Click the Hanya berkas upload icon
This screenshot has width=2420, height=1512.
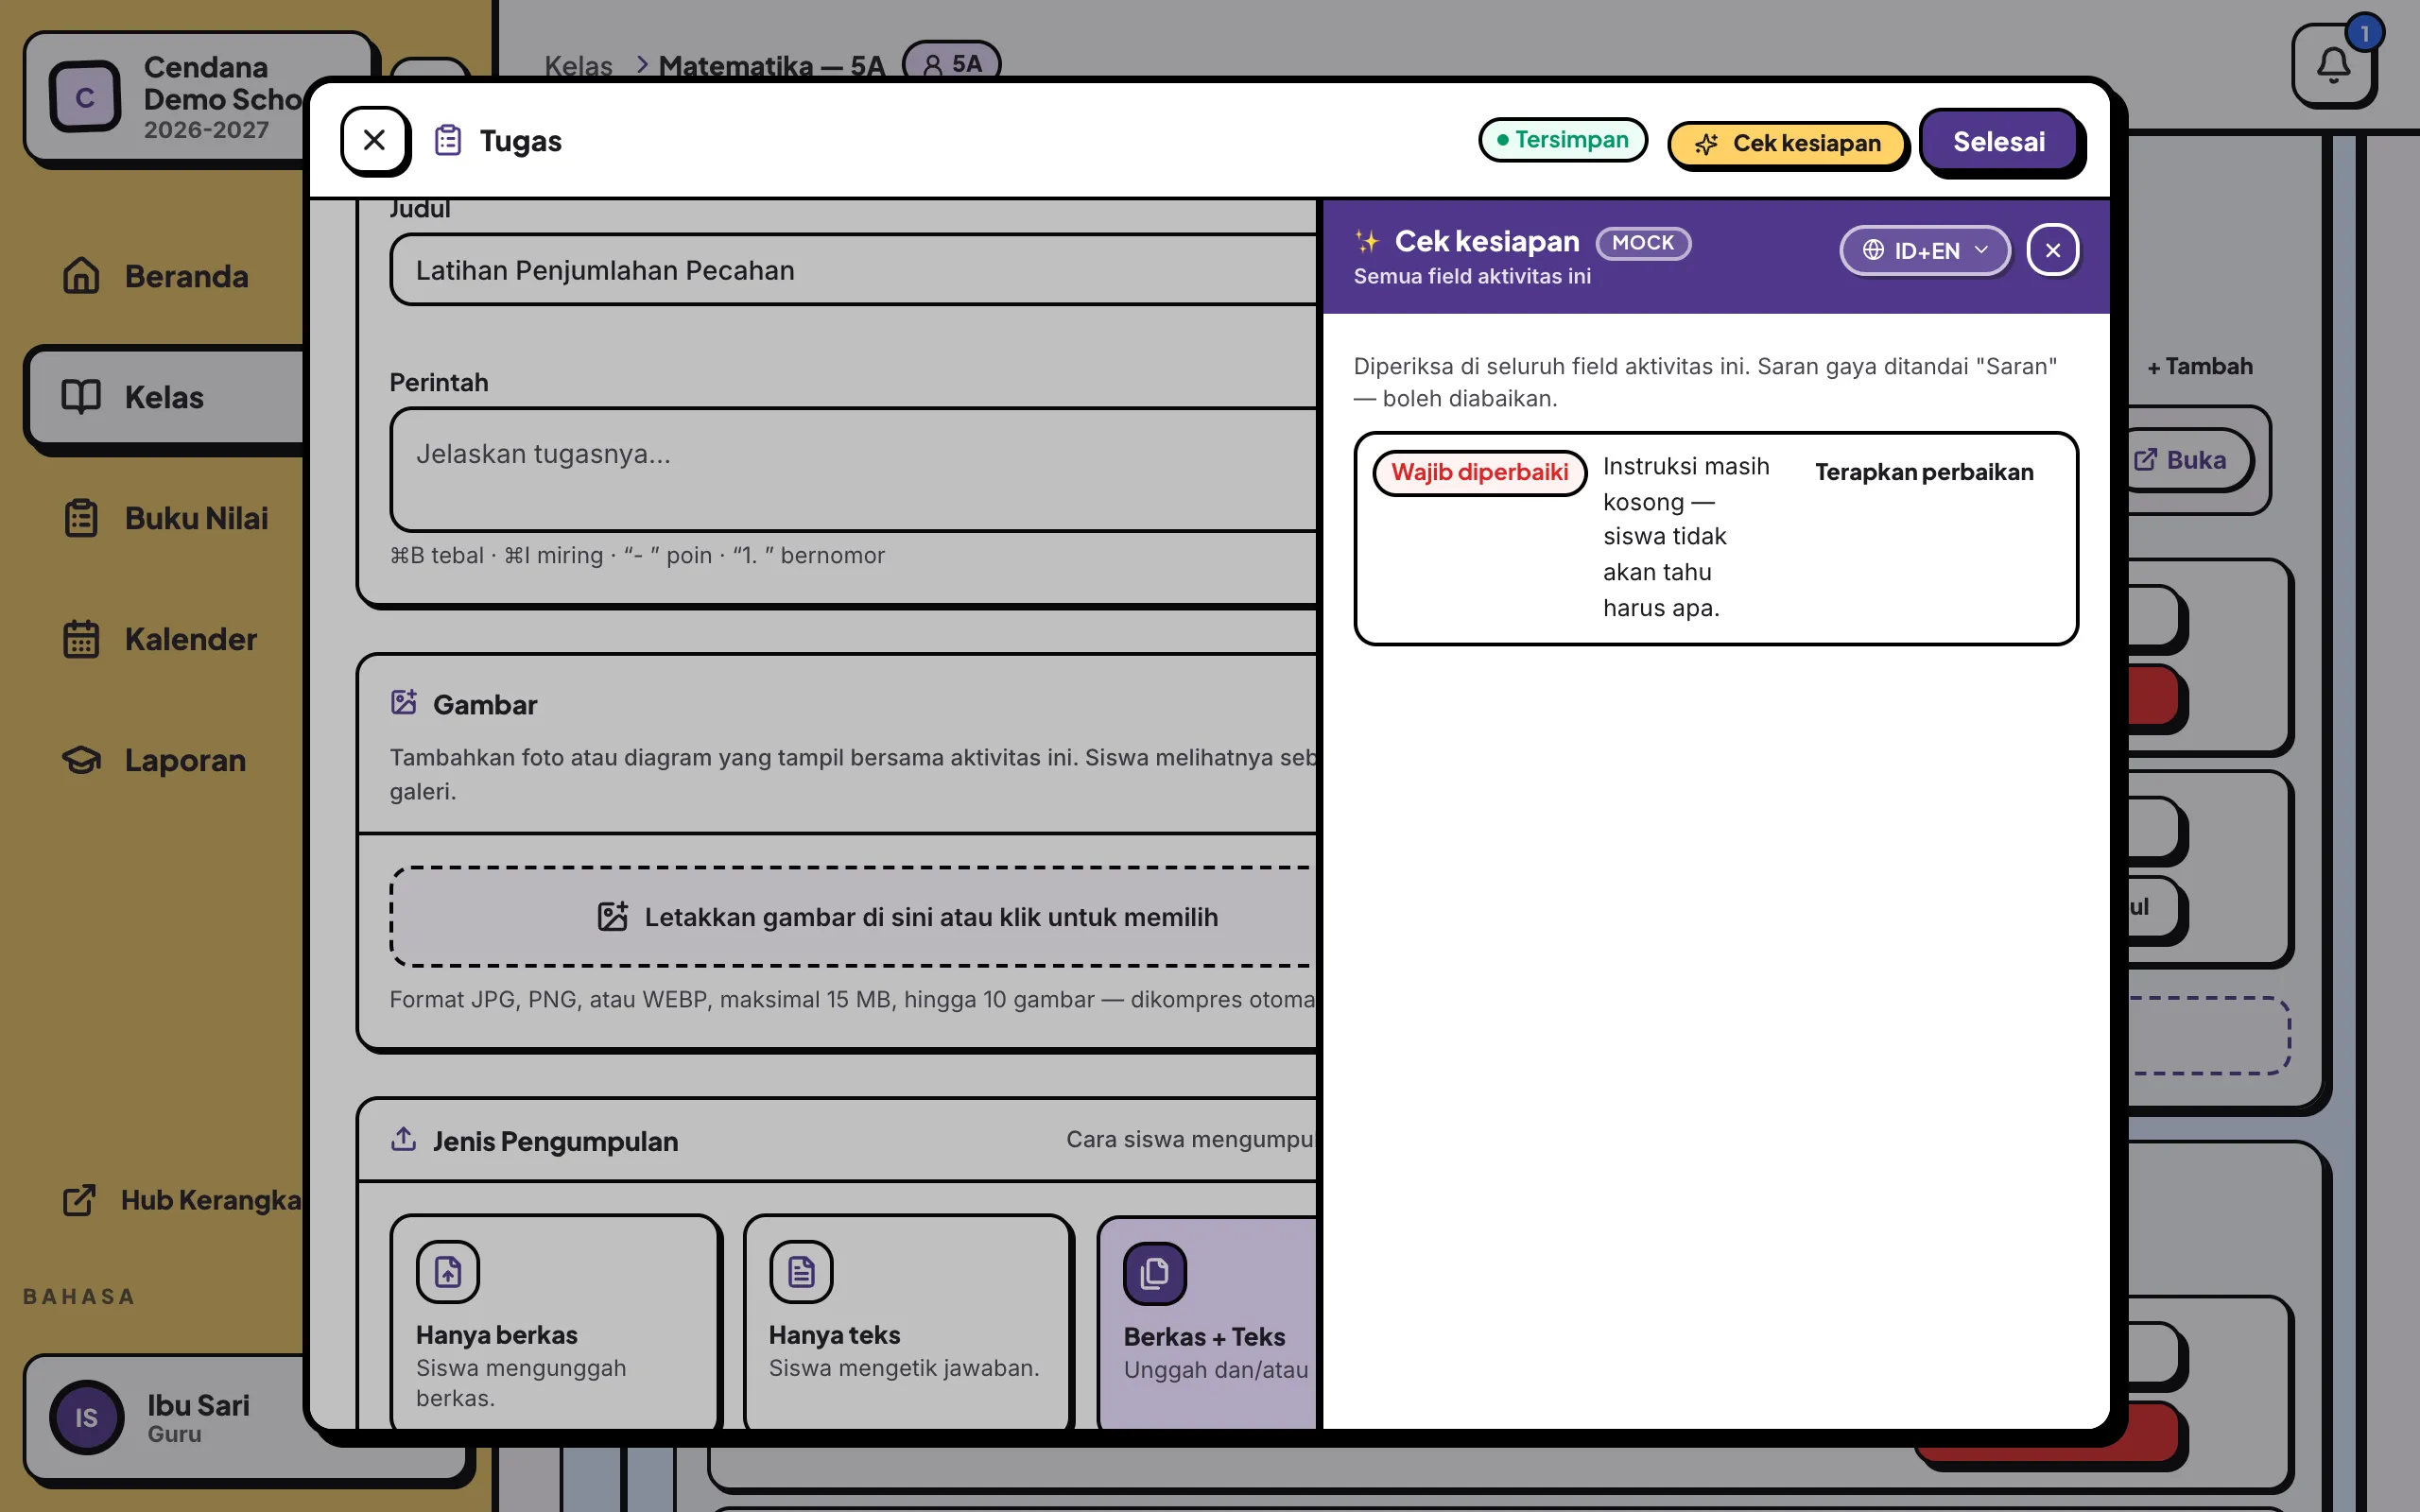447,1272
